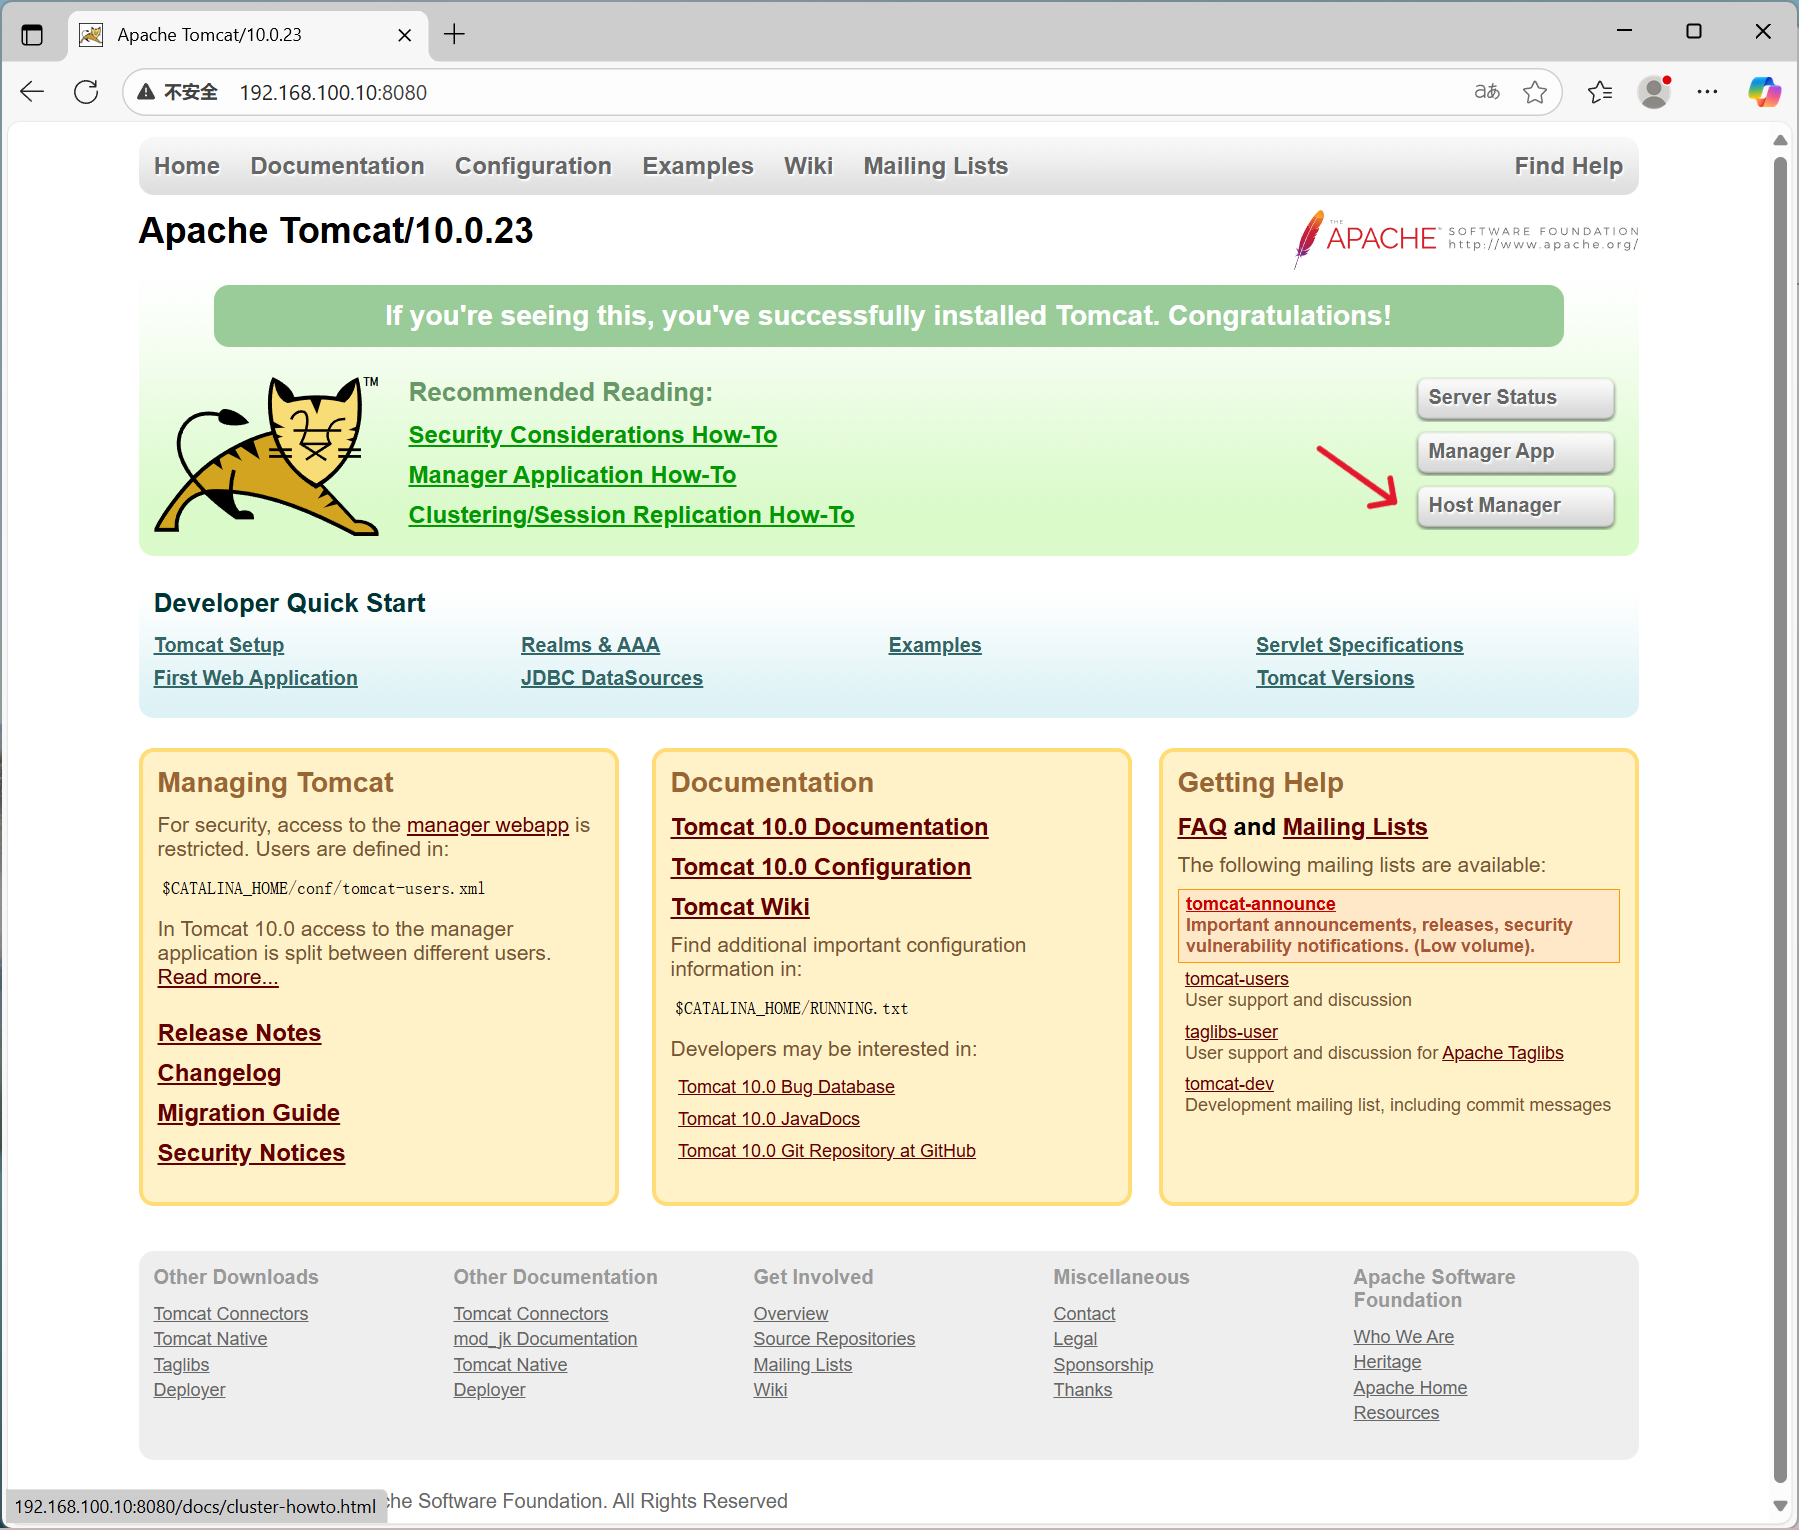Open the browser settings and more menu
The width and height of the screenshot is (1799, 1530).
pos(1707,92)
